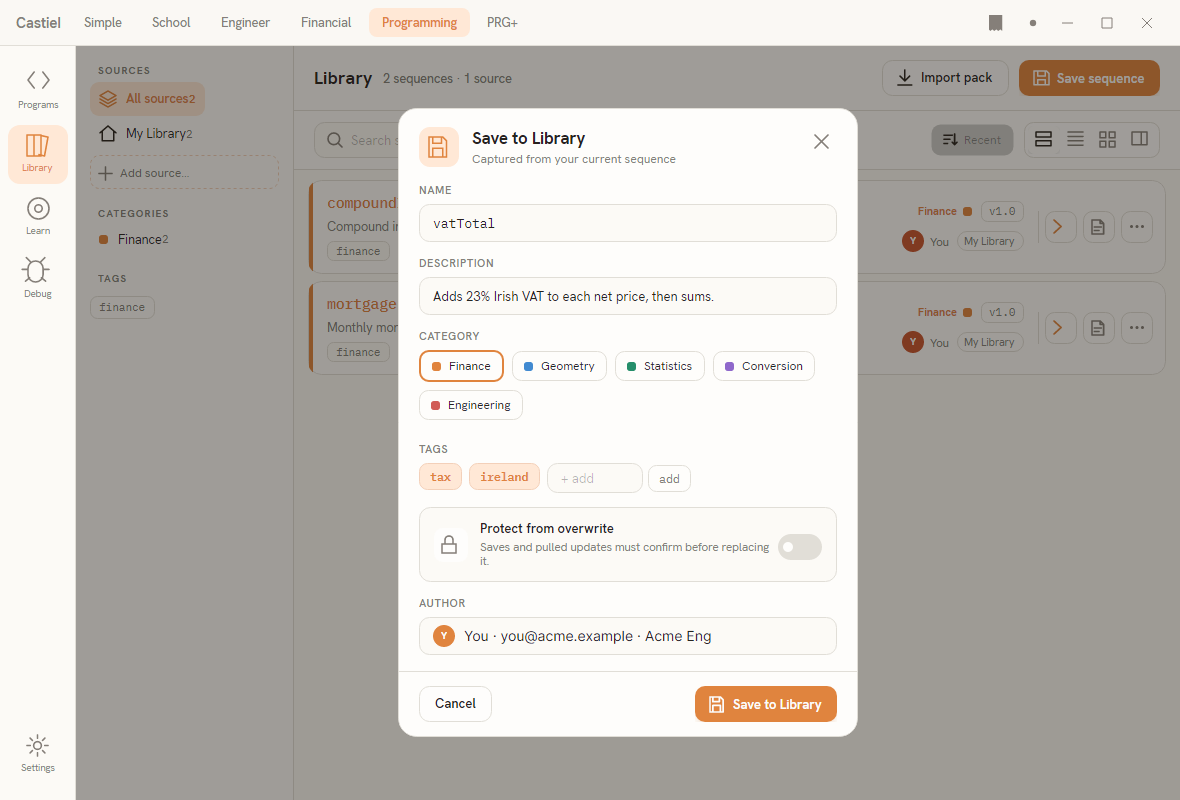Open the Library sidebar section
Image resolution: width=1180 pixels, height=800 pixels.
(38, 154)
